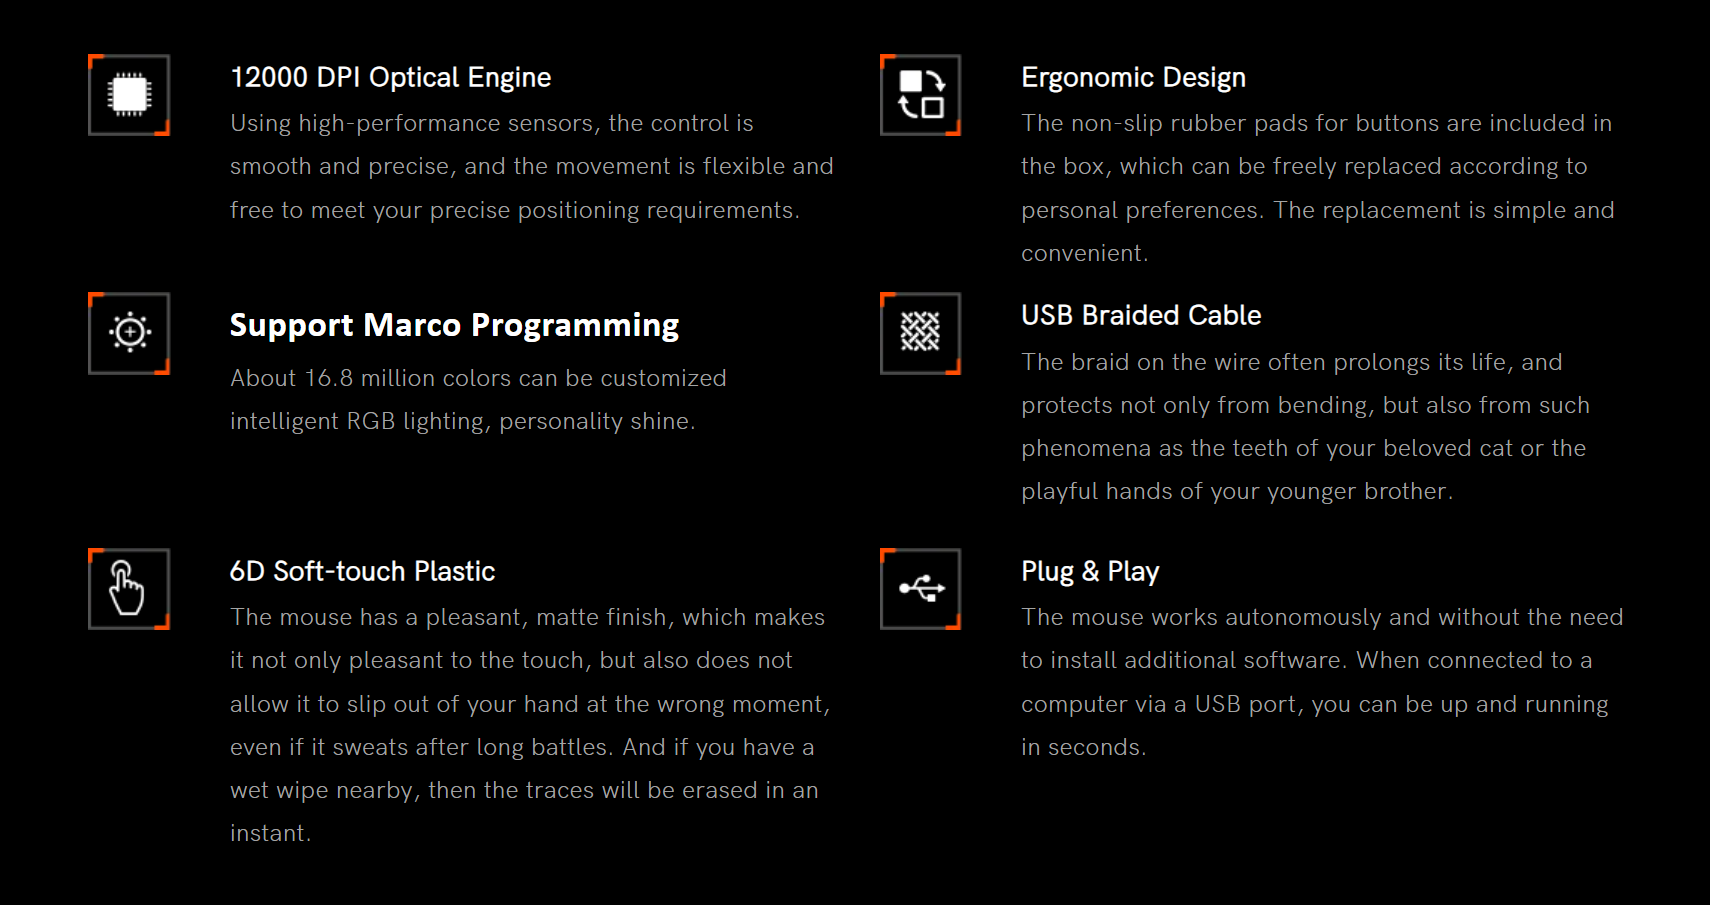Click the Ergonomic Design heading

click(1133, 78)
